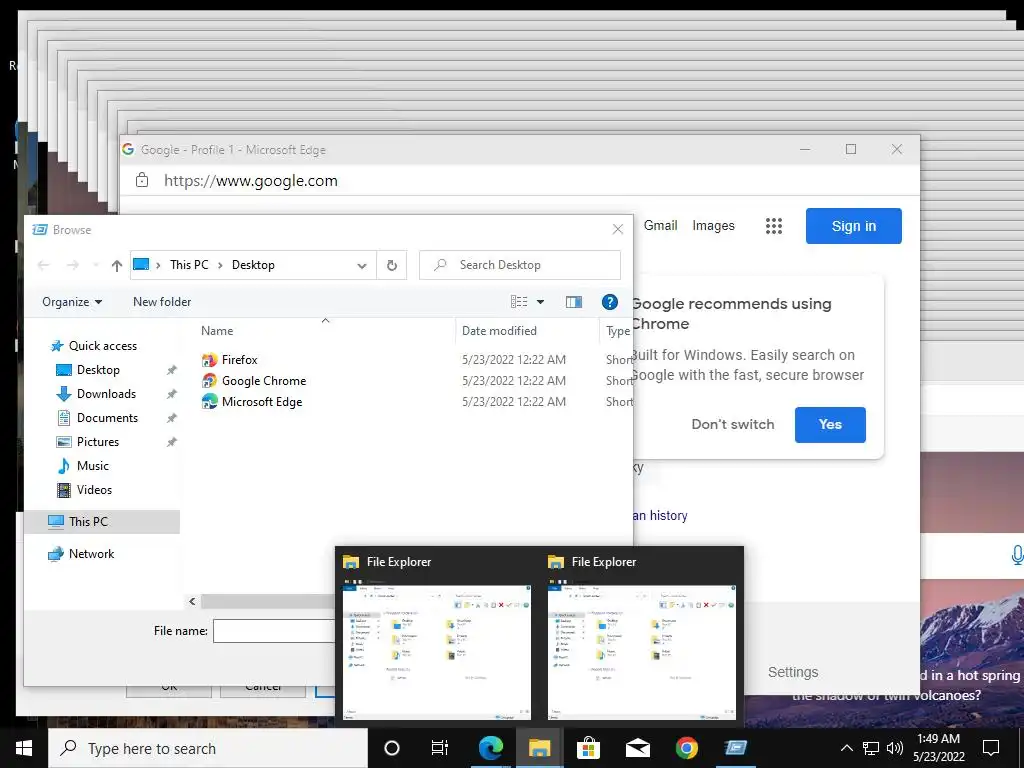
Task: Click the taskbar search box
Action: tap(208, 748)
